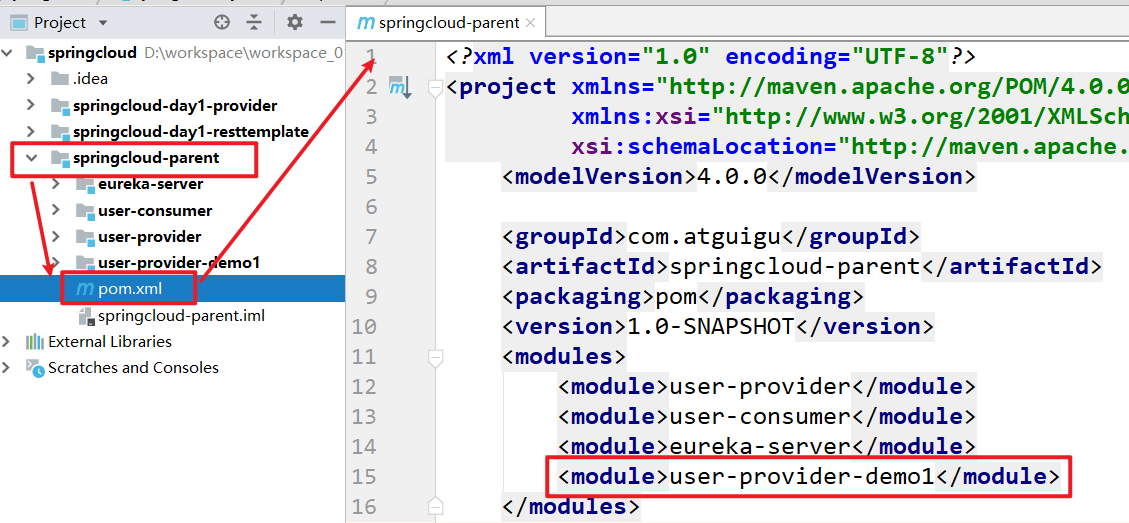Click the External Libraries icon
1129x523 pixels.
coord(35,342)
